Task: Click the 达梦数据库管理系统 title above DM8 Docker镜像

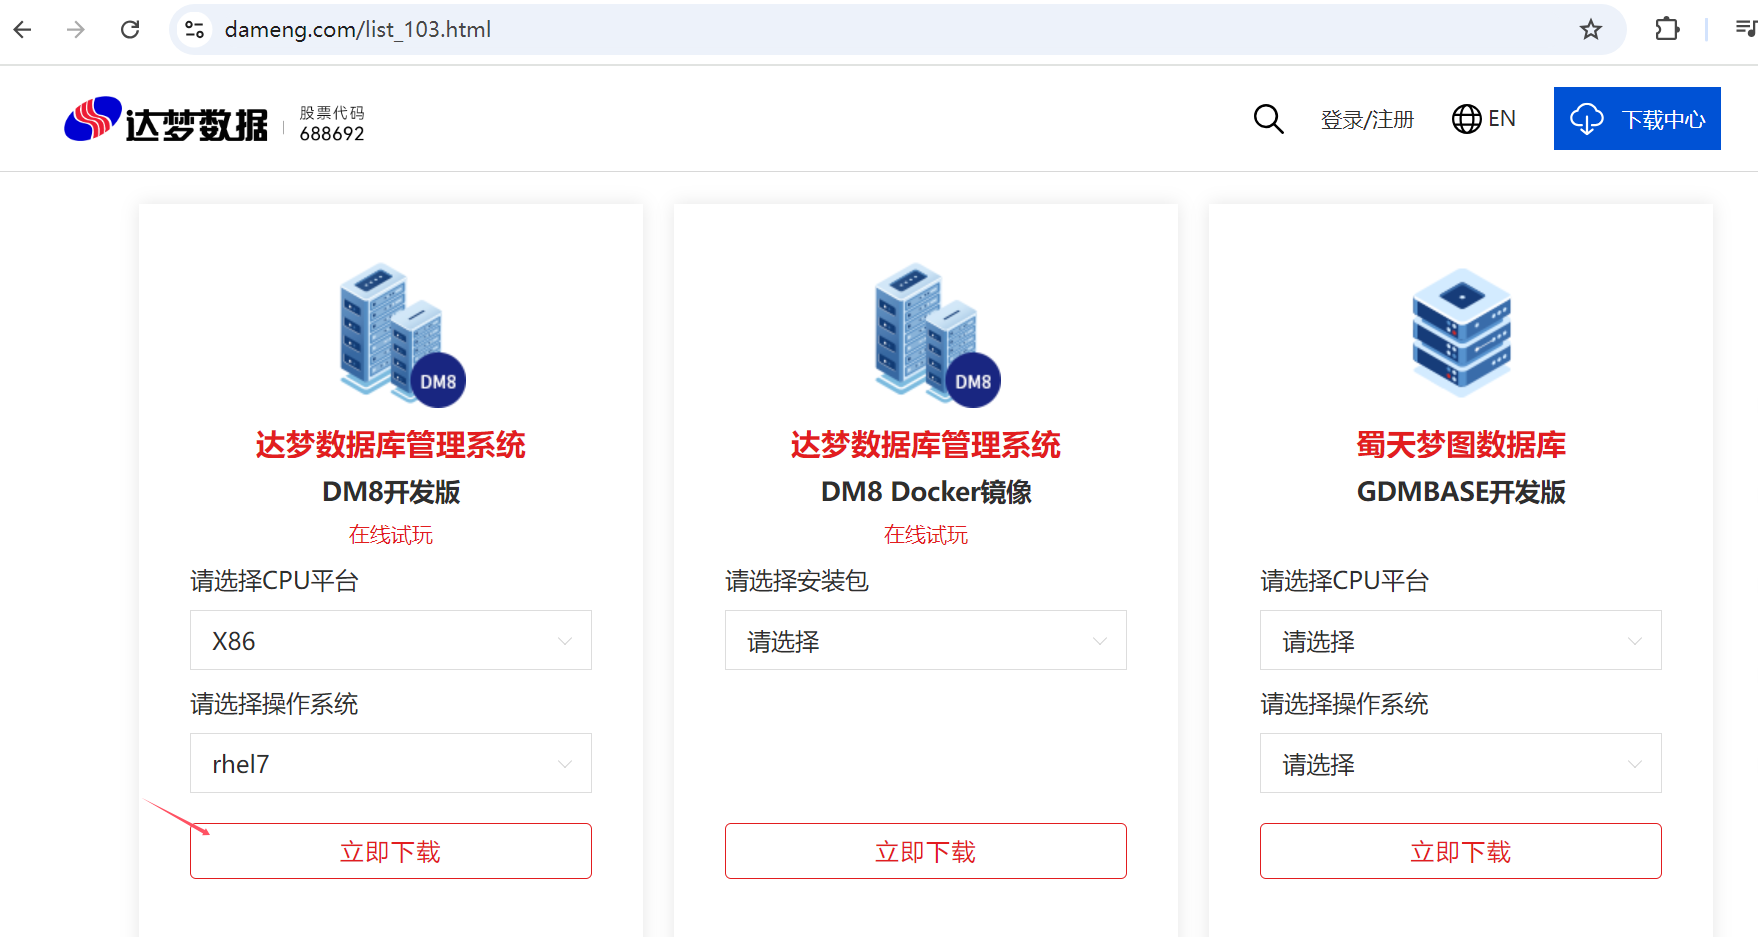Action: coord(926,445)
